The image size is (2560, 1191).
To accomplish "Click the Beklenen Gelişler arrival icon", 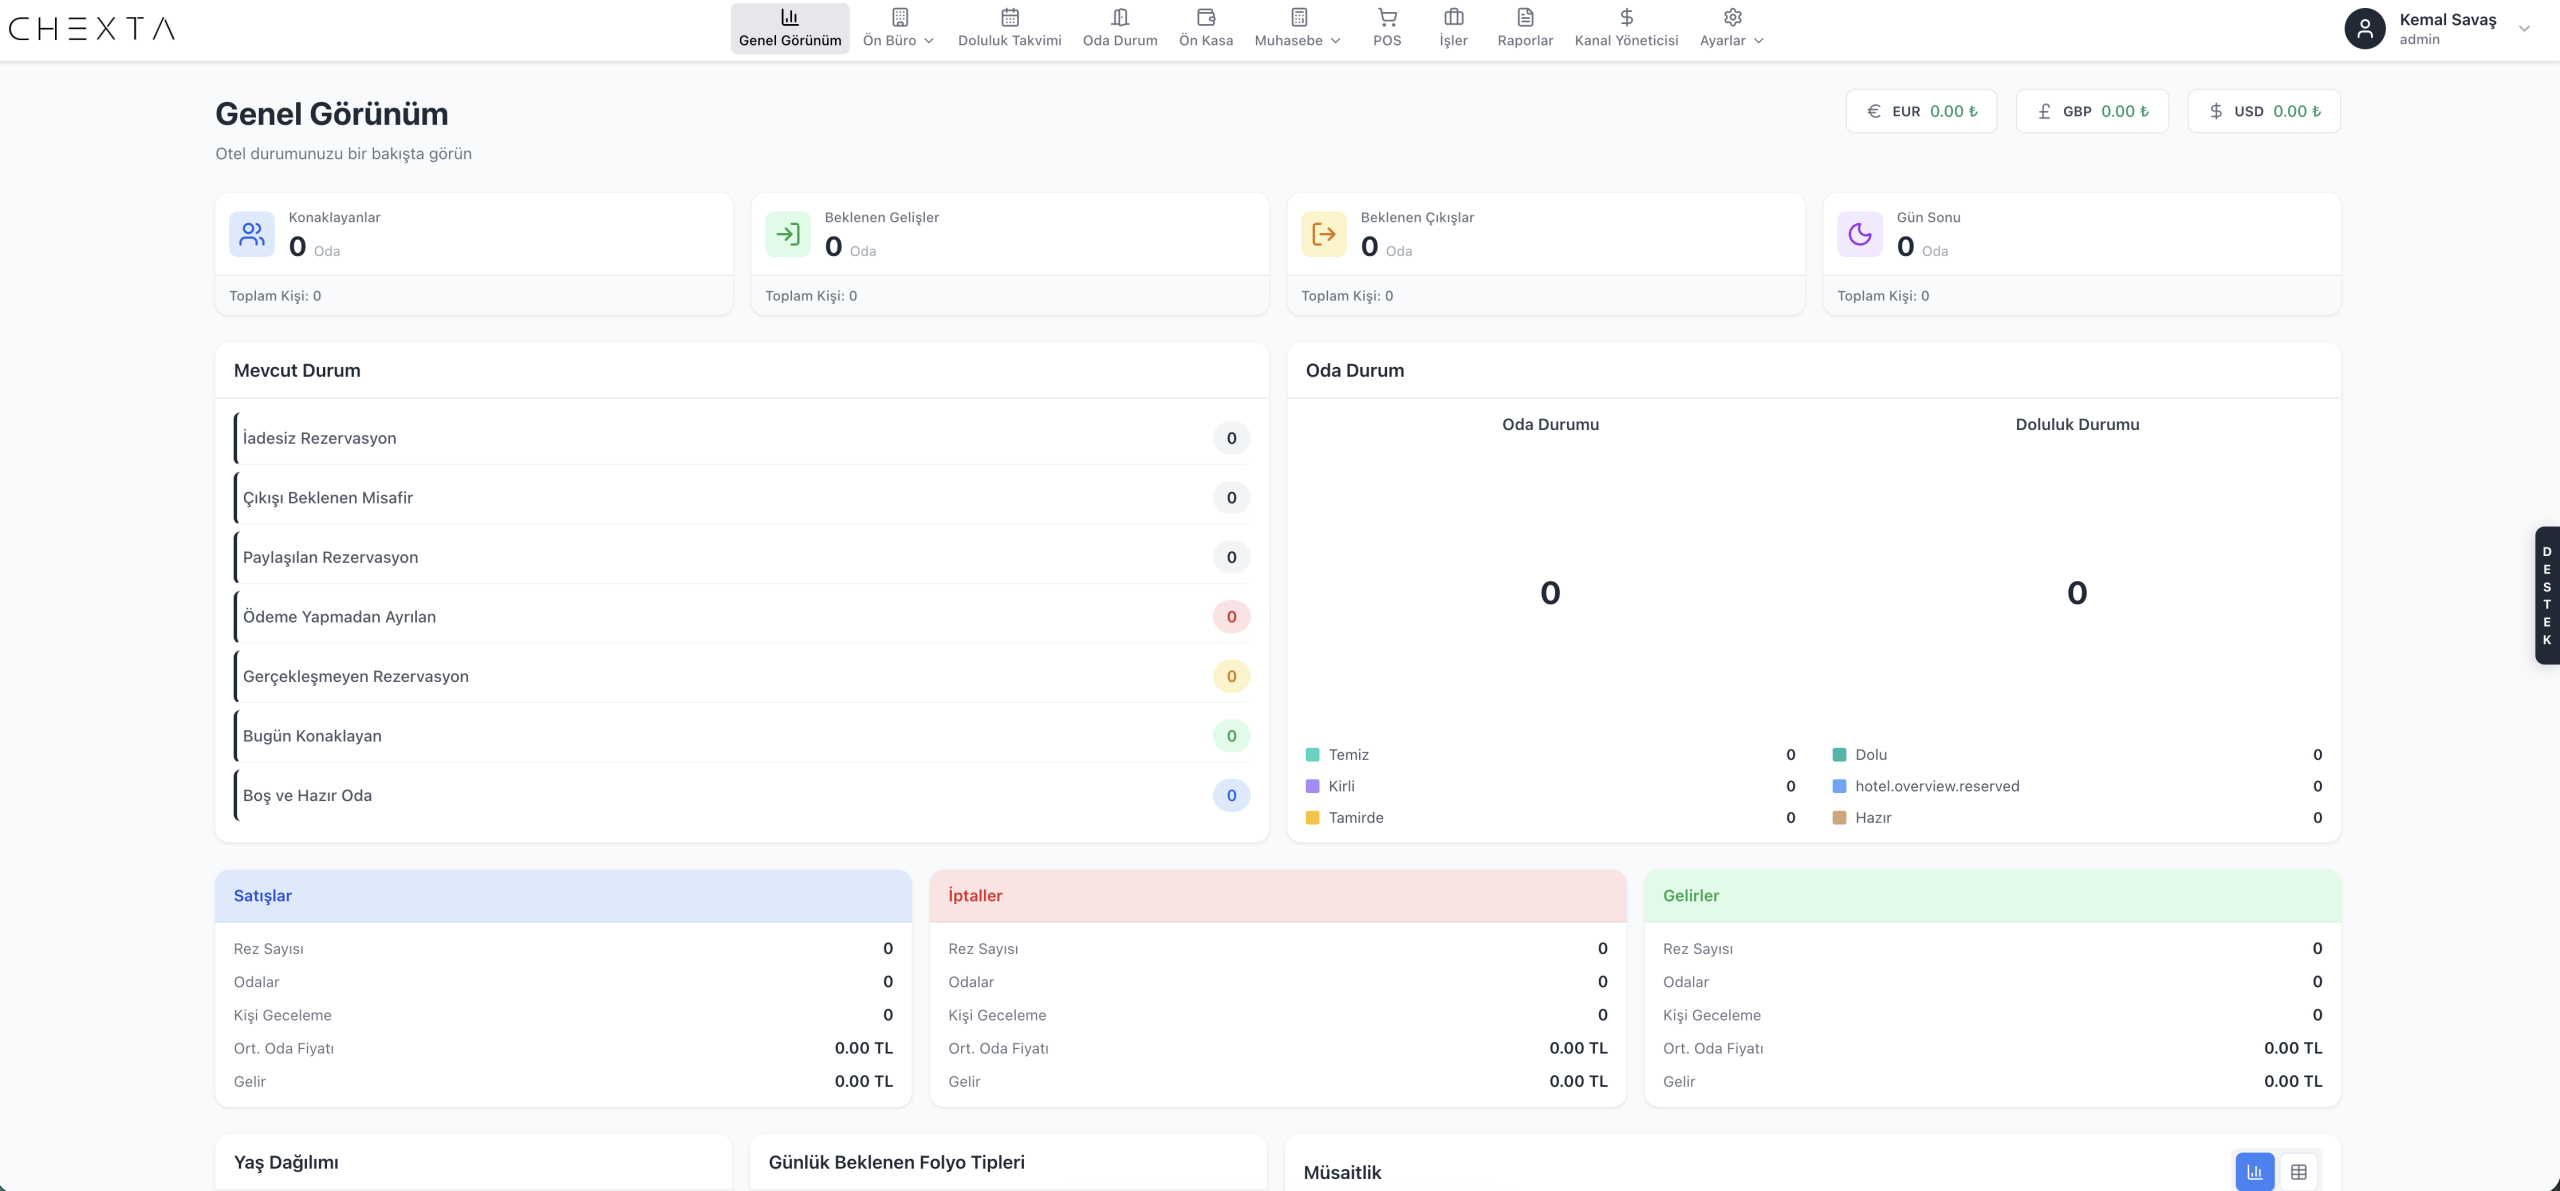I will tap(788, 235).
